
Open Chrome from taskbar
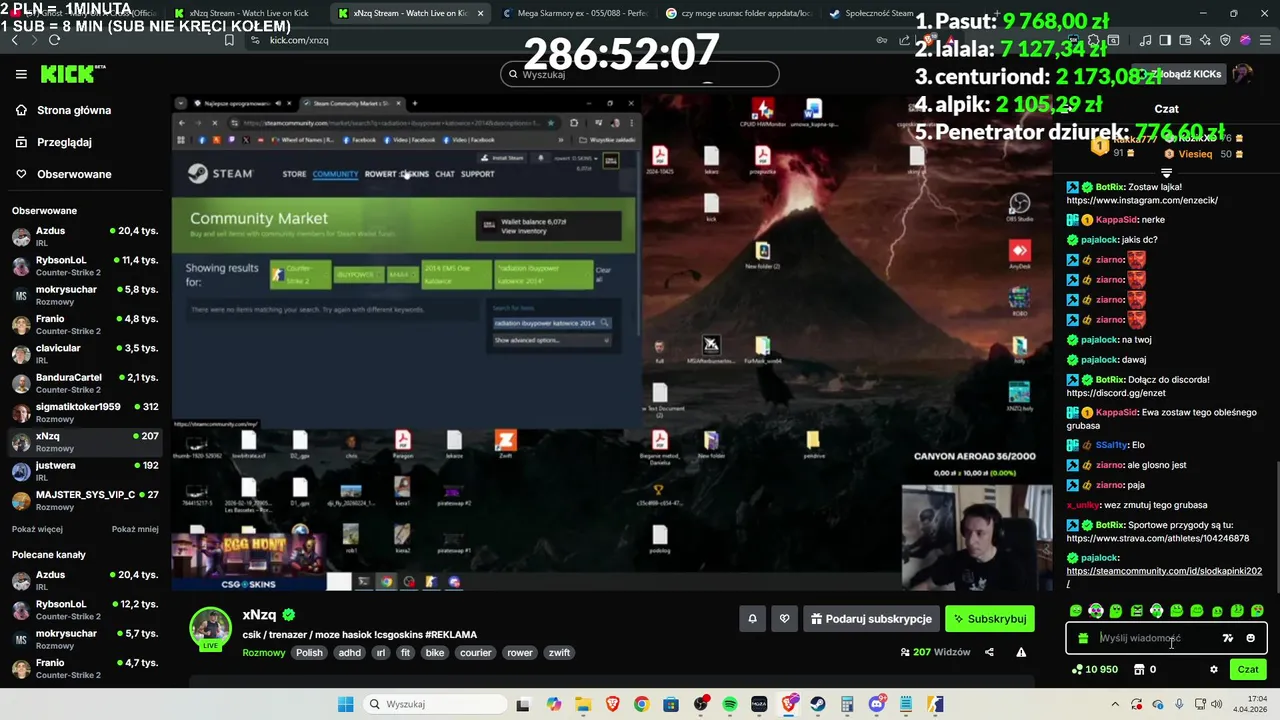point(641,704)
